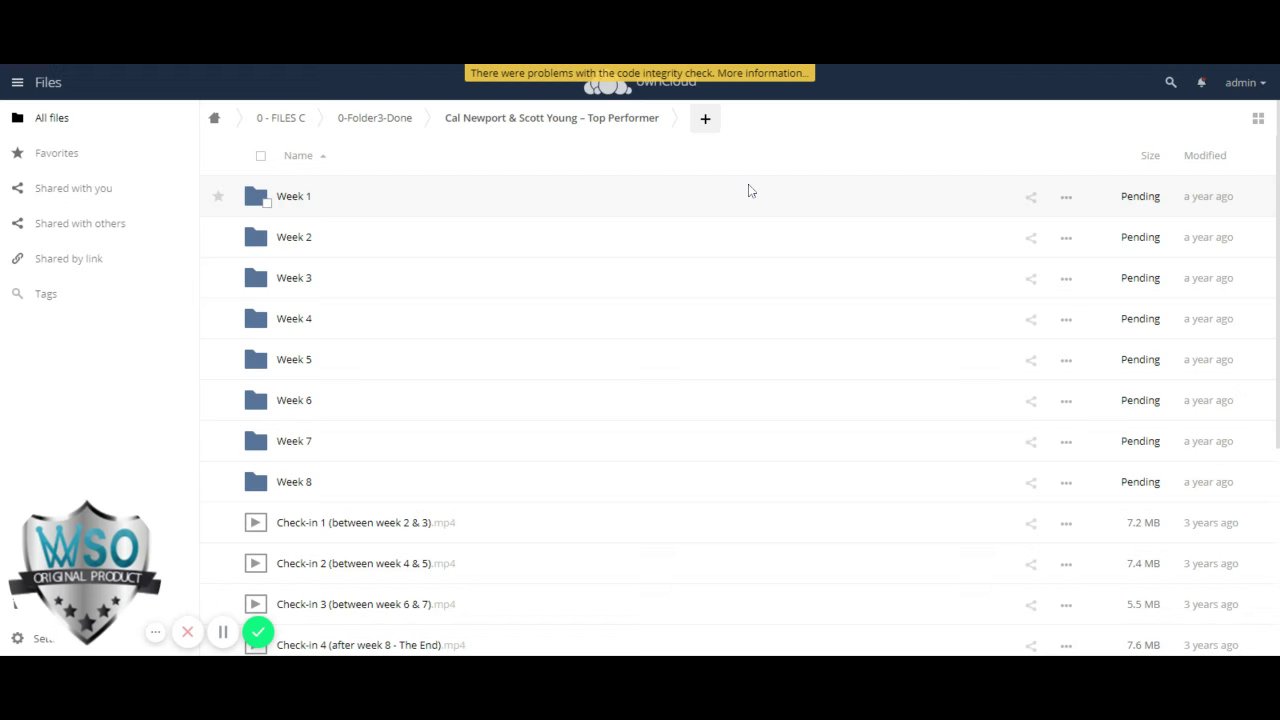The image size is (1280, 720).
Task: Open Check-in 4 (after week 8 - The End).mp4
Action: [371, 646]
